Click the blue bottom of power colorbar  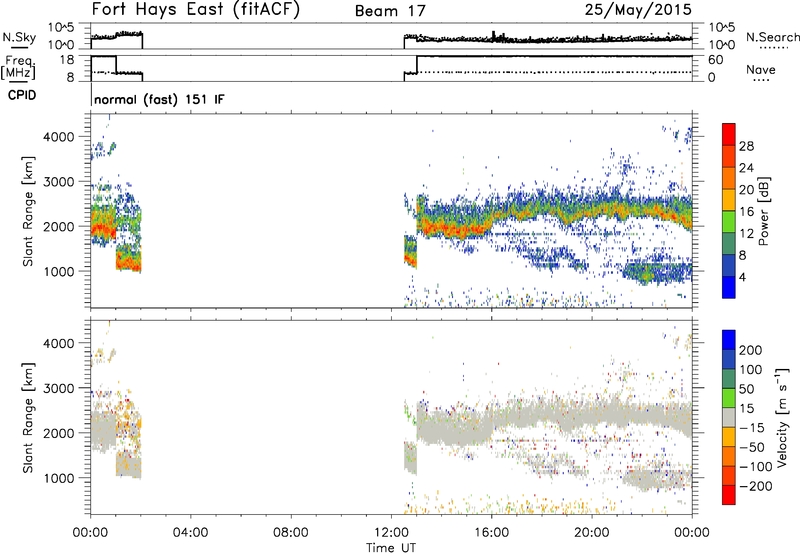click(x=729, y=287)
